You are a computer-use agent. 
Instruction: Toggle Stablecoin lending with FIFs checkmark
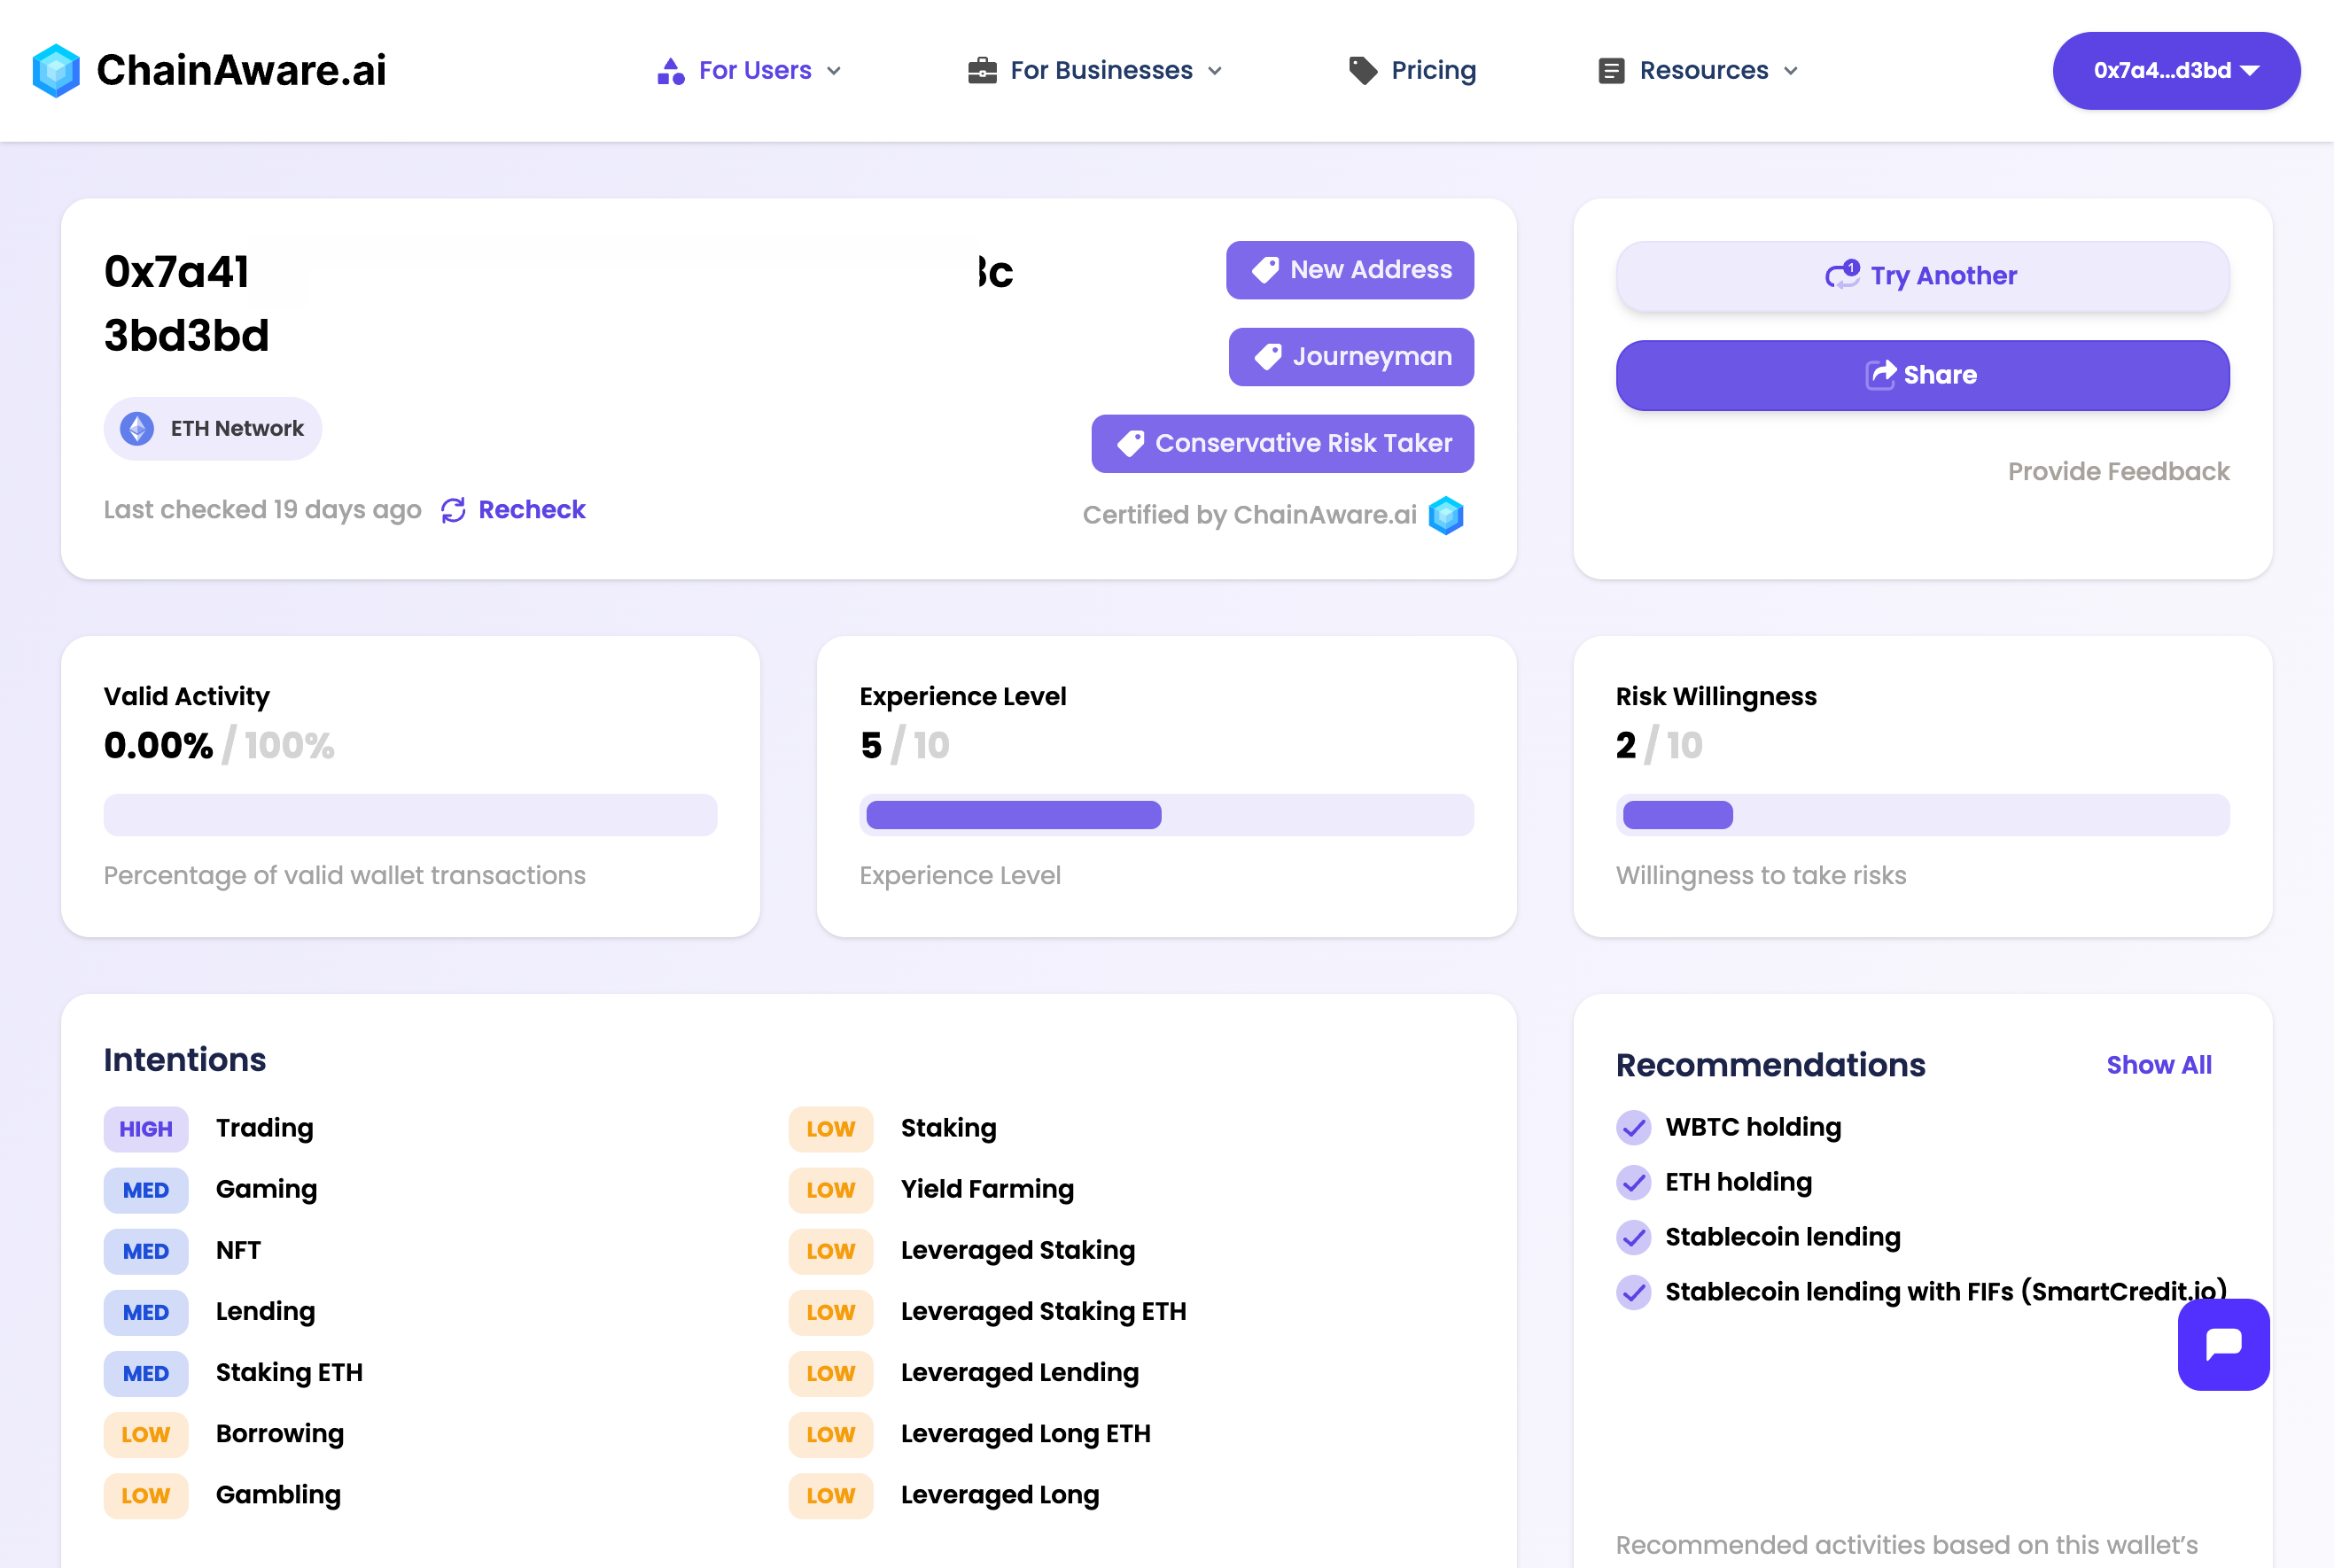pyautogui.click(x=1634, y=1293)
